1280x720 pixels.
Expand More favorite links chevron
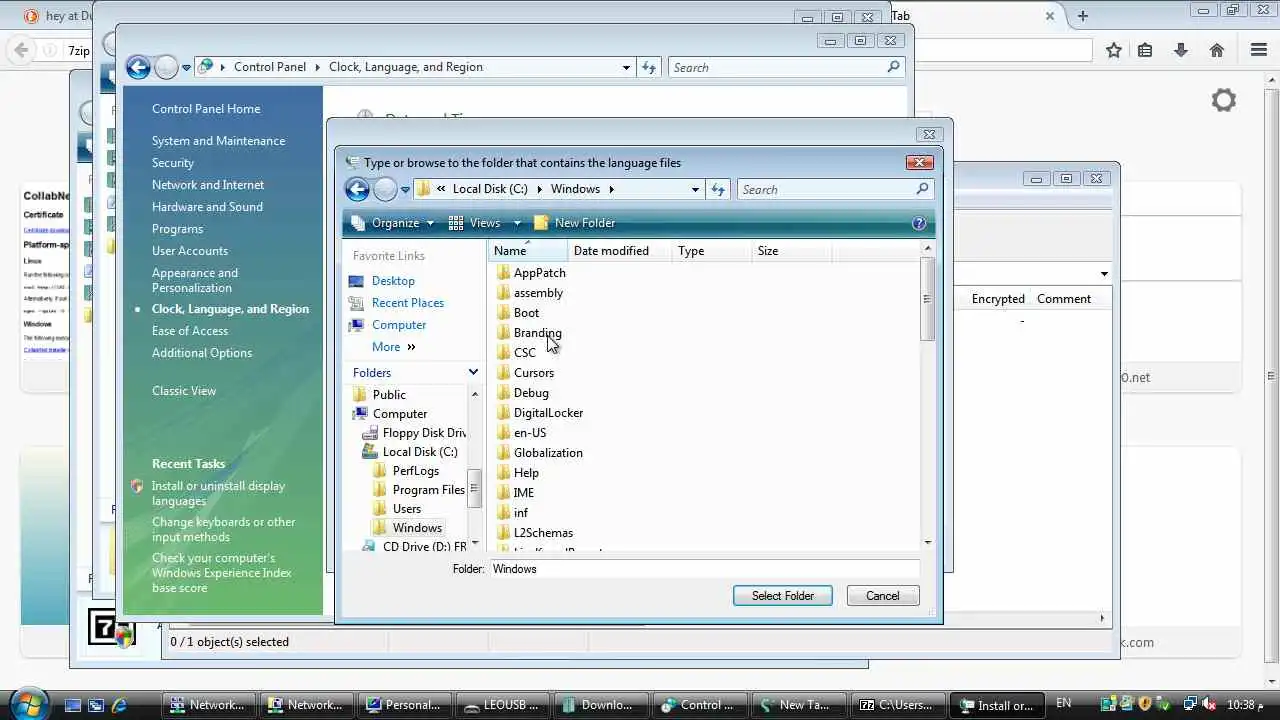point(411,347)
